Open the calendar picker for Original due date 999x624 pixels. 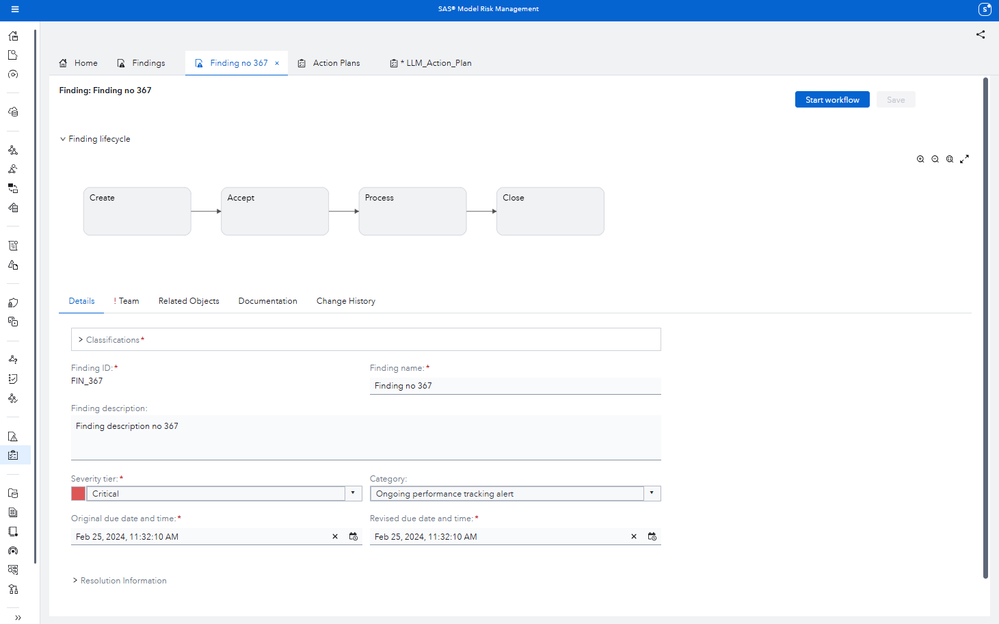353,537
